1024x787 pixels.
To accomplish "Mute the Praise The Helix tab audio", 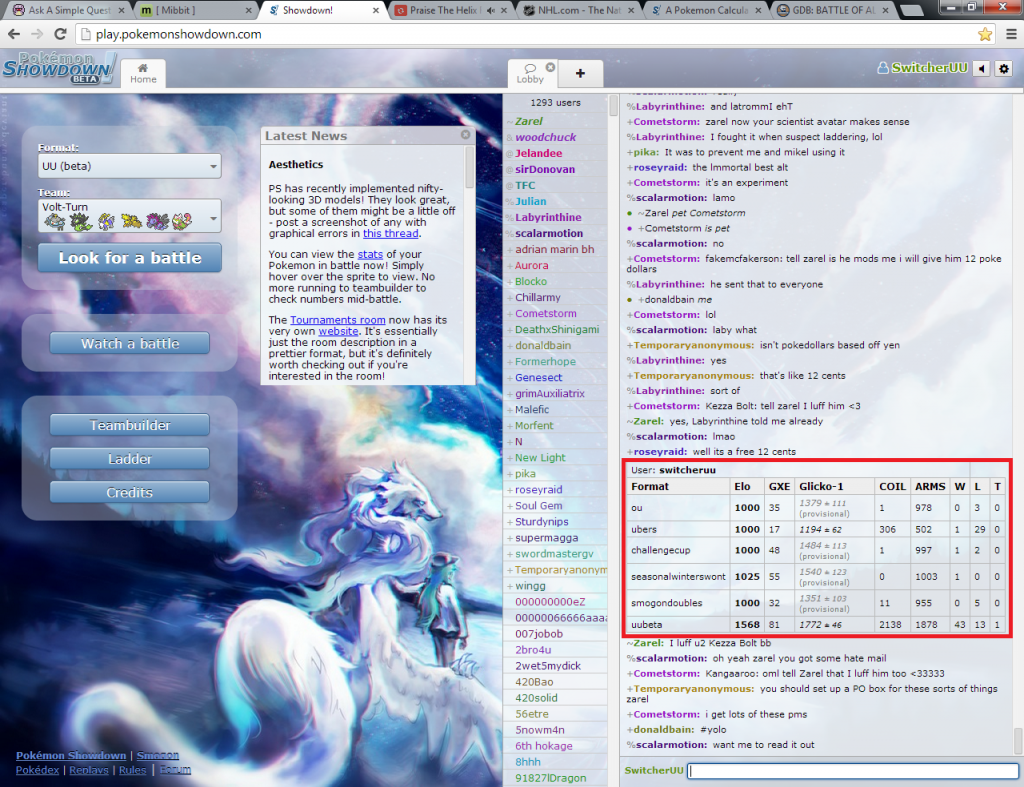I will pyautogui.click(x=490, y=10).
